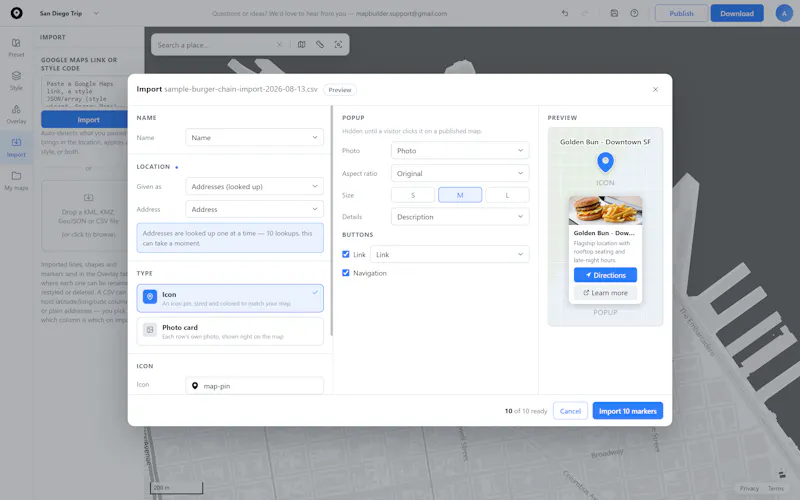The height and width of the screenshot is (500, 800).
Task: Select the Icon marker type
Action: [x=230, y=298]
